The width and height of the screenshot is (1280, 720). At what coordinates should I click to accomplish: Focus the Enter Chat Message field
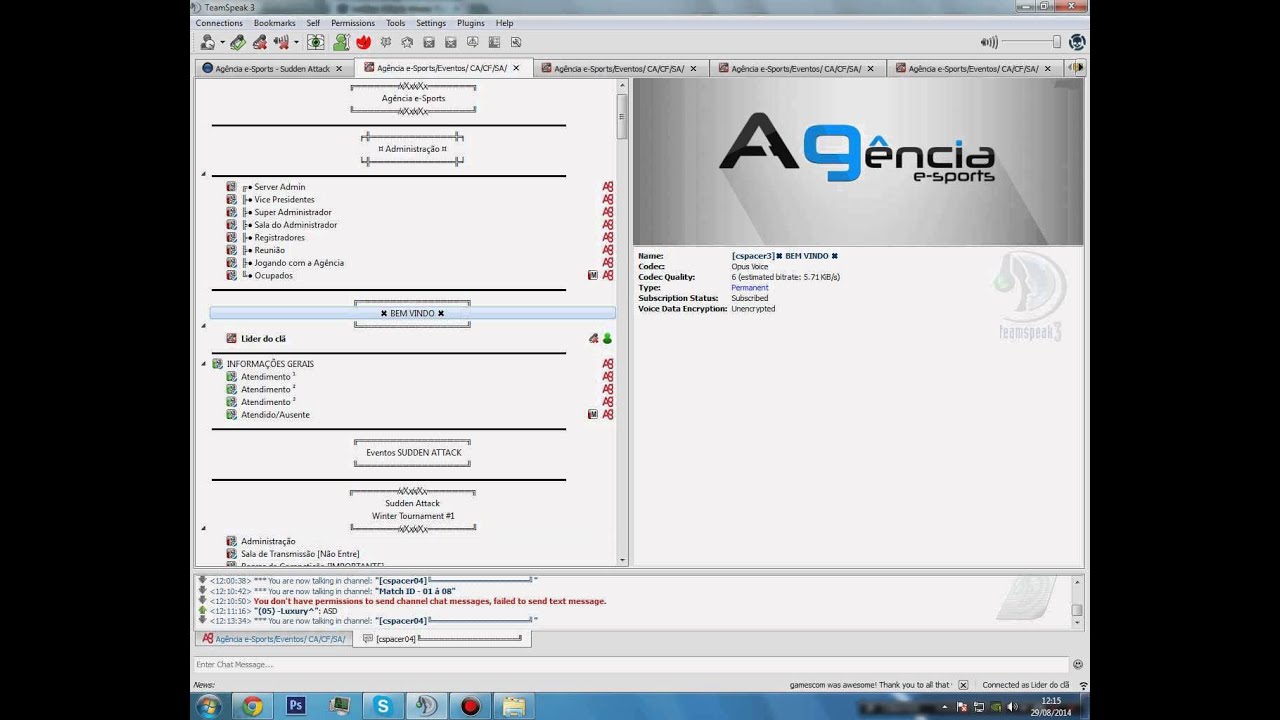coord(631,664)
